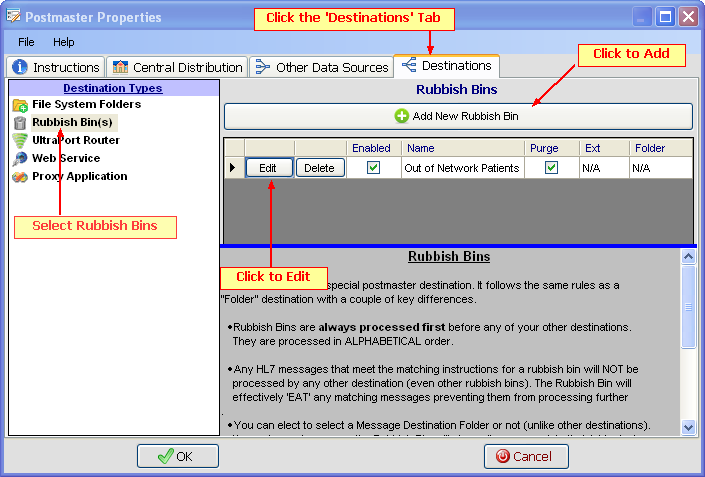Delete the Out of Network Patients bin
The width and height of the screenshot is (705, 477).
click(319, 168)
